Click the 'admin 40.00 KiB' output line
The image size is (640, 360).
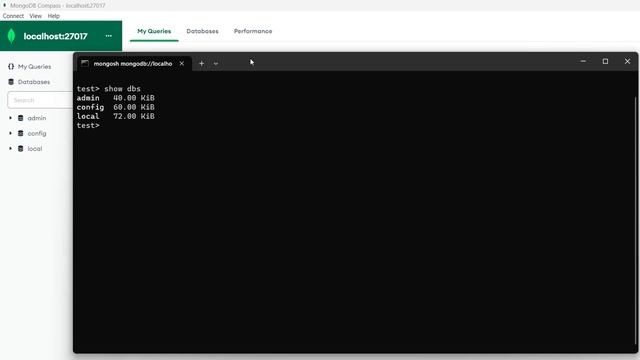pyautogui.click(x=116, y=98)
